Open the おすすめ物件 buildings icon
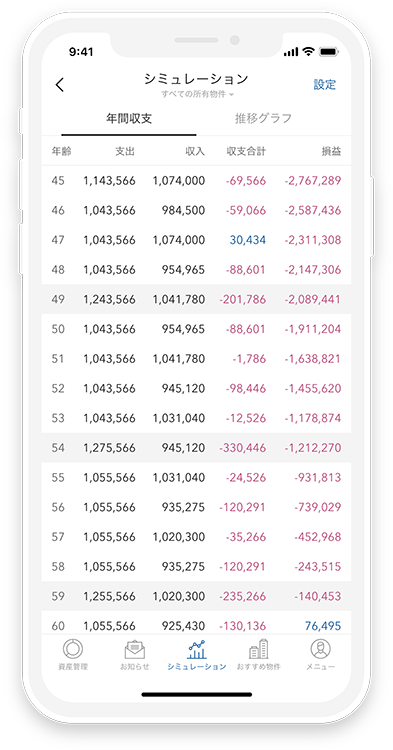Viewport: 393px width, 750px height. [258, 649]
